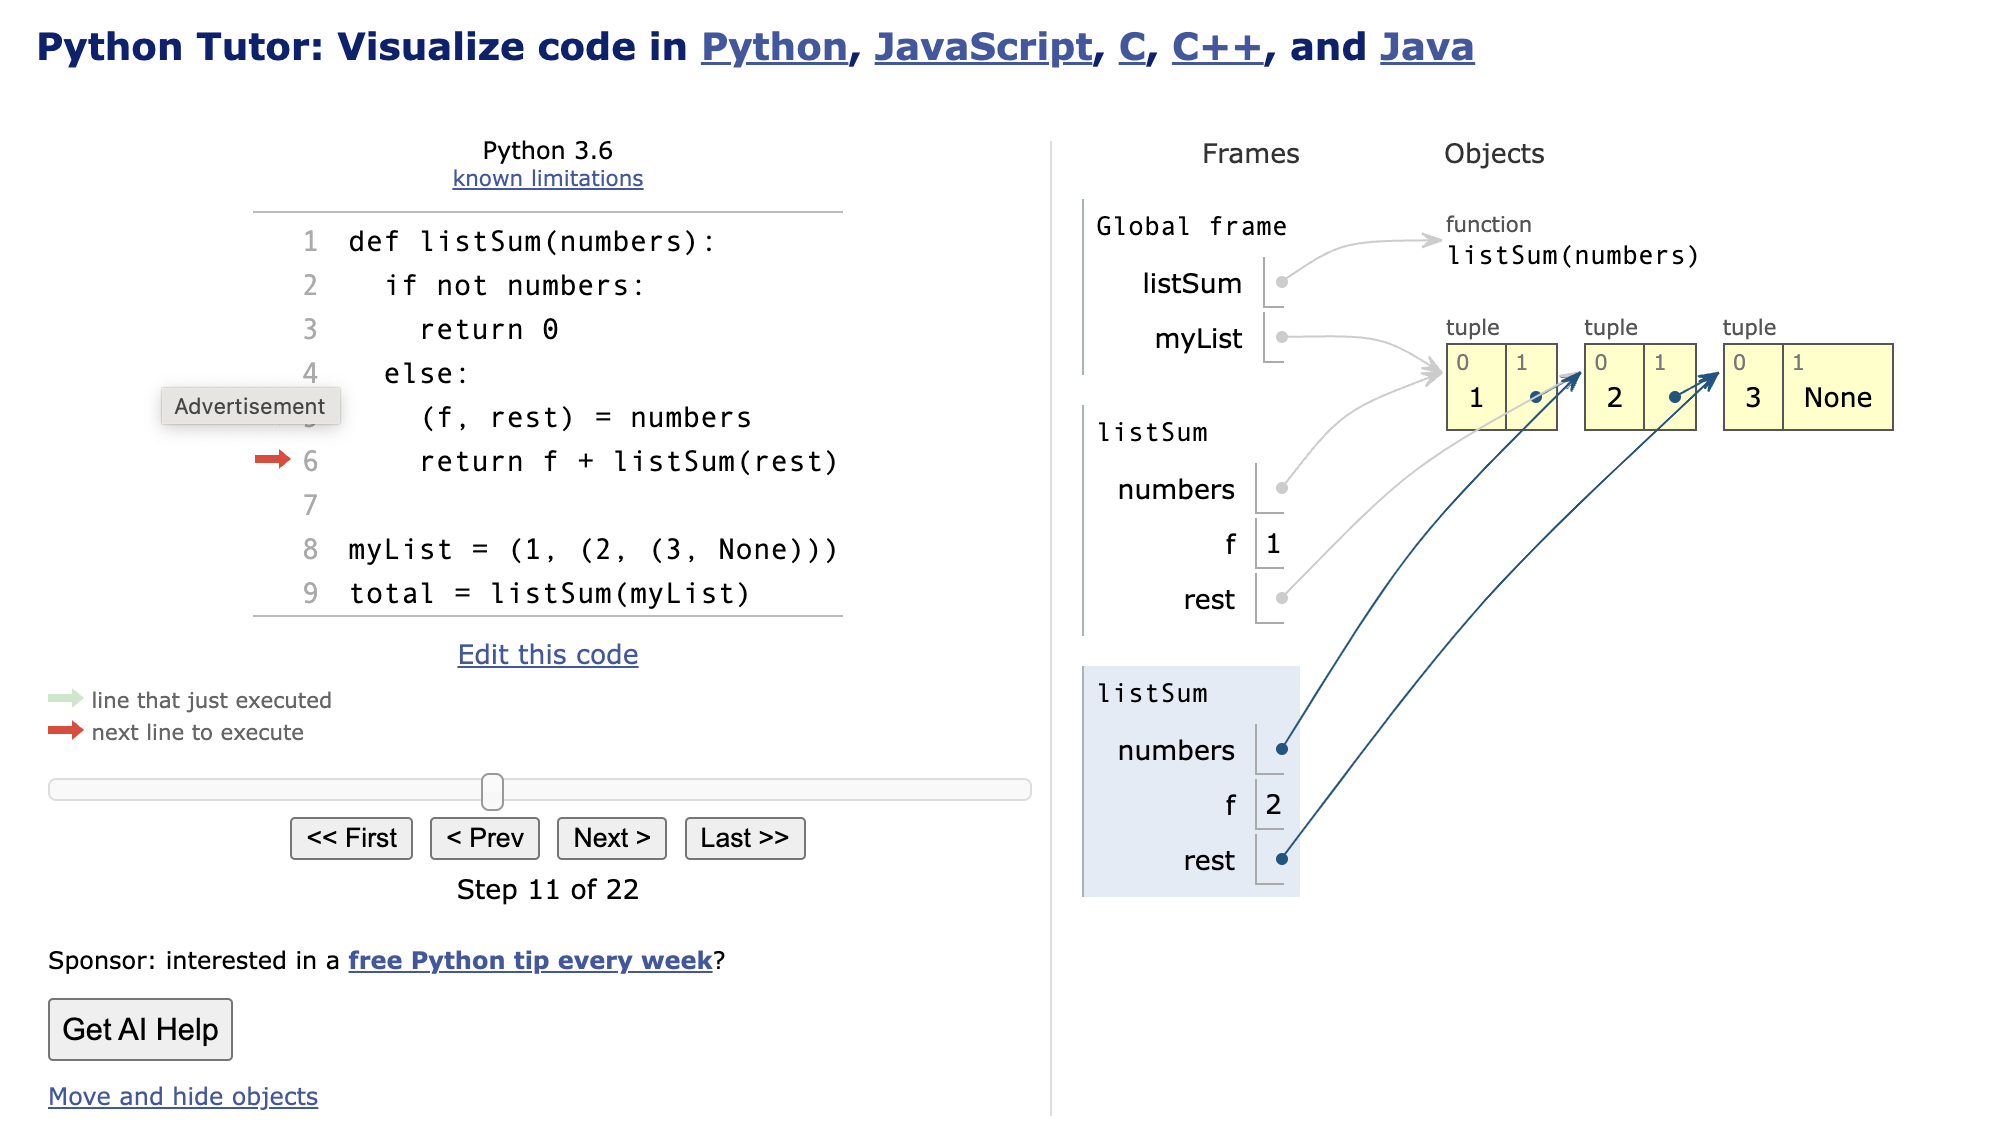This screenshot has height=1138, width=2012.
Task: Click line number 9 in gutter
Action: 310,594
